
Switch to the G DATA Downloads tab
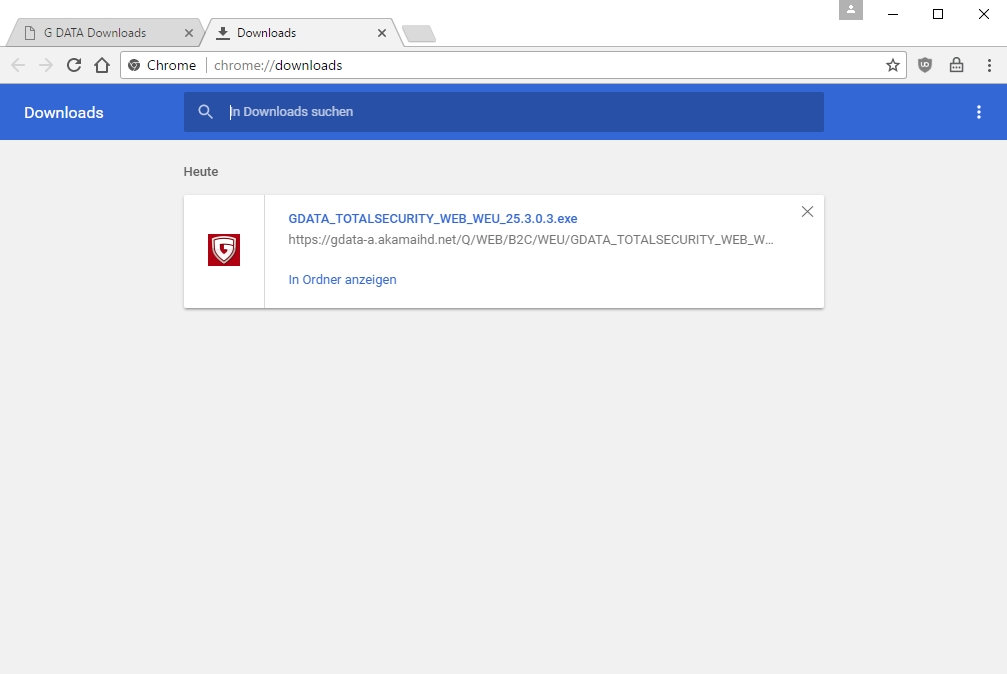pos(104,33)
